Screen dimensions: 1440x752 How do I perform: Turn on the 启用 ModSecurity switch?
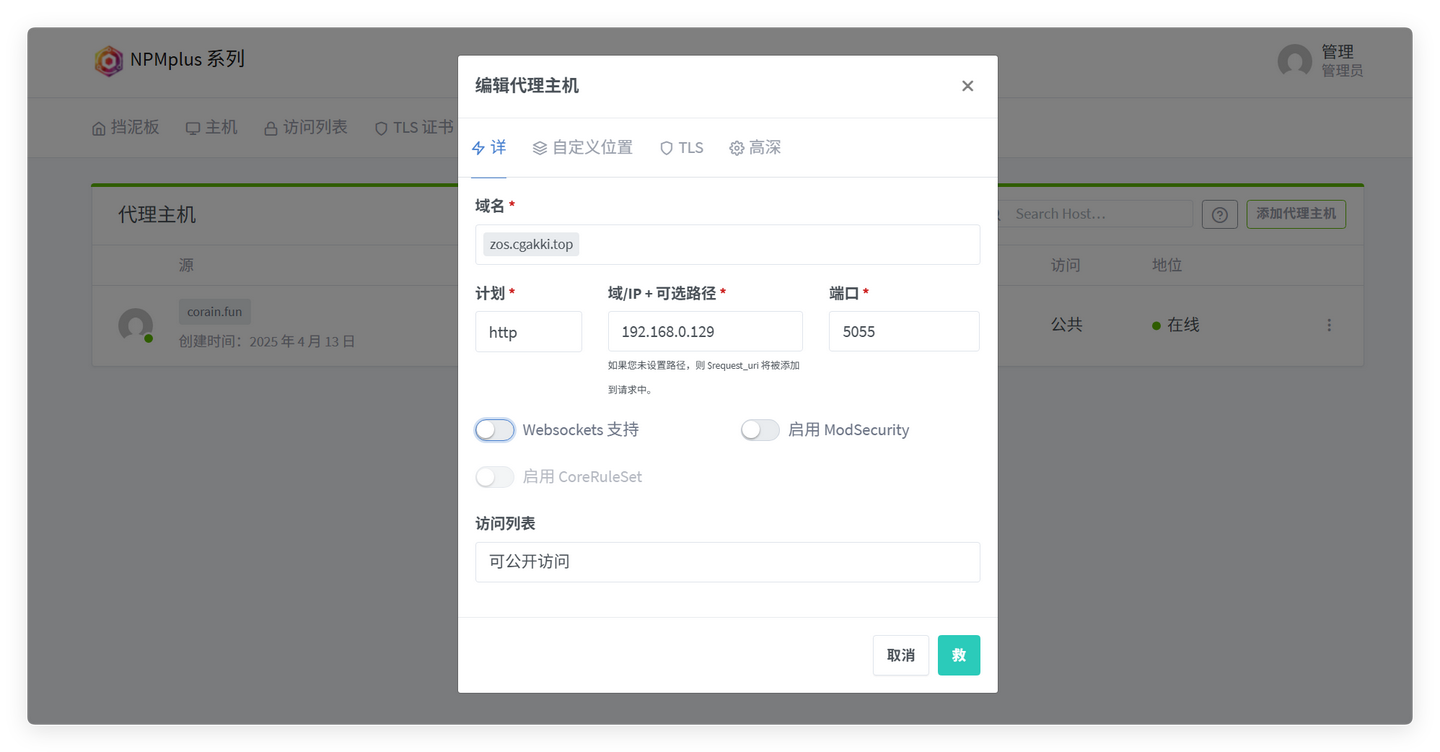[x=760, y=429]
